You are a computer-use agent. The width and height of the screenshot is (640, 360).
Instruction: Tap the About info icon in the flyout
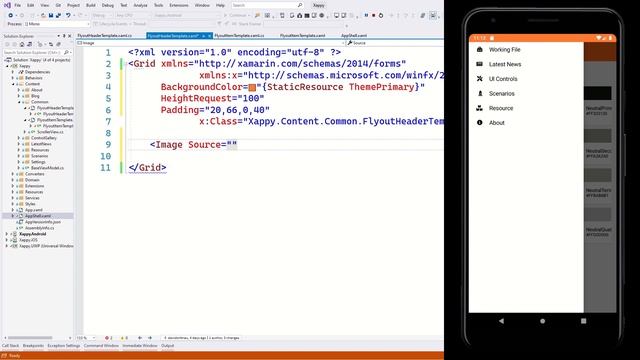coord(480,122)
